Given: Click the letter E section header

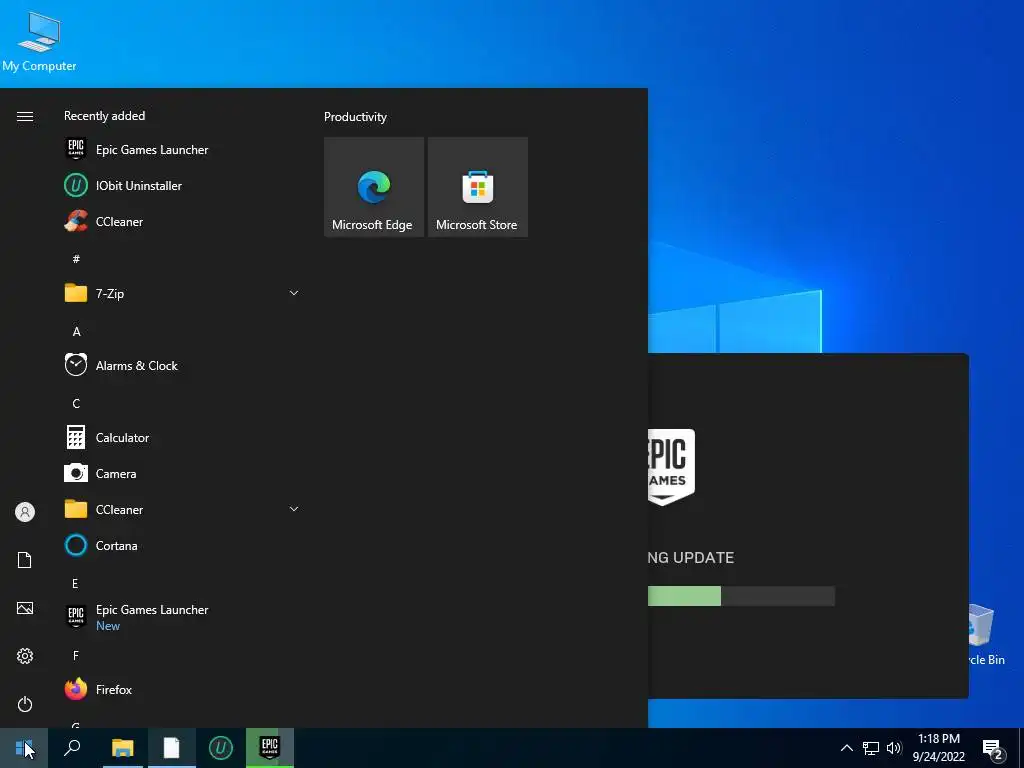Looking at the screenshot, I should 75,583.
